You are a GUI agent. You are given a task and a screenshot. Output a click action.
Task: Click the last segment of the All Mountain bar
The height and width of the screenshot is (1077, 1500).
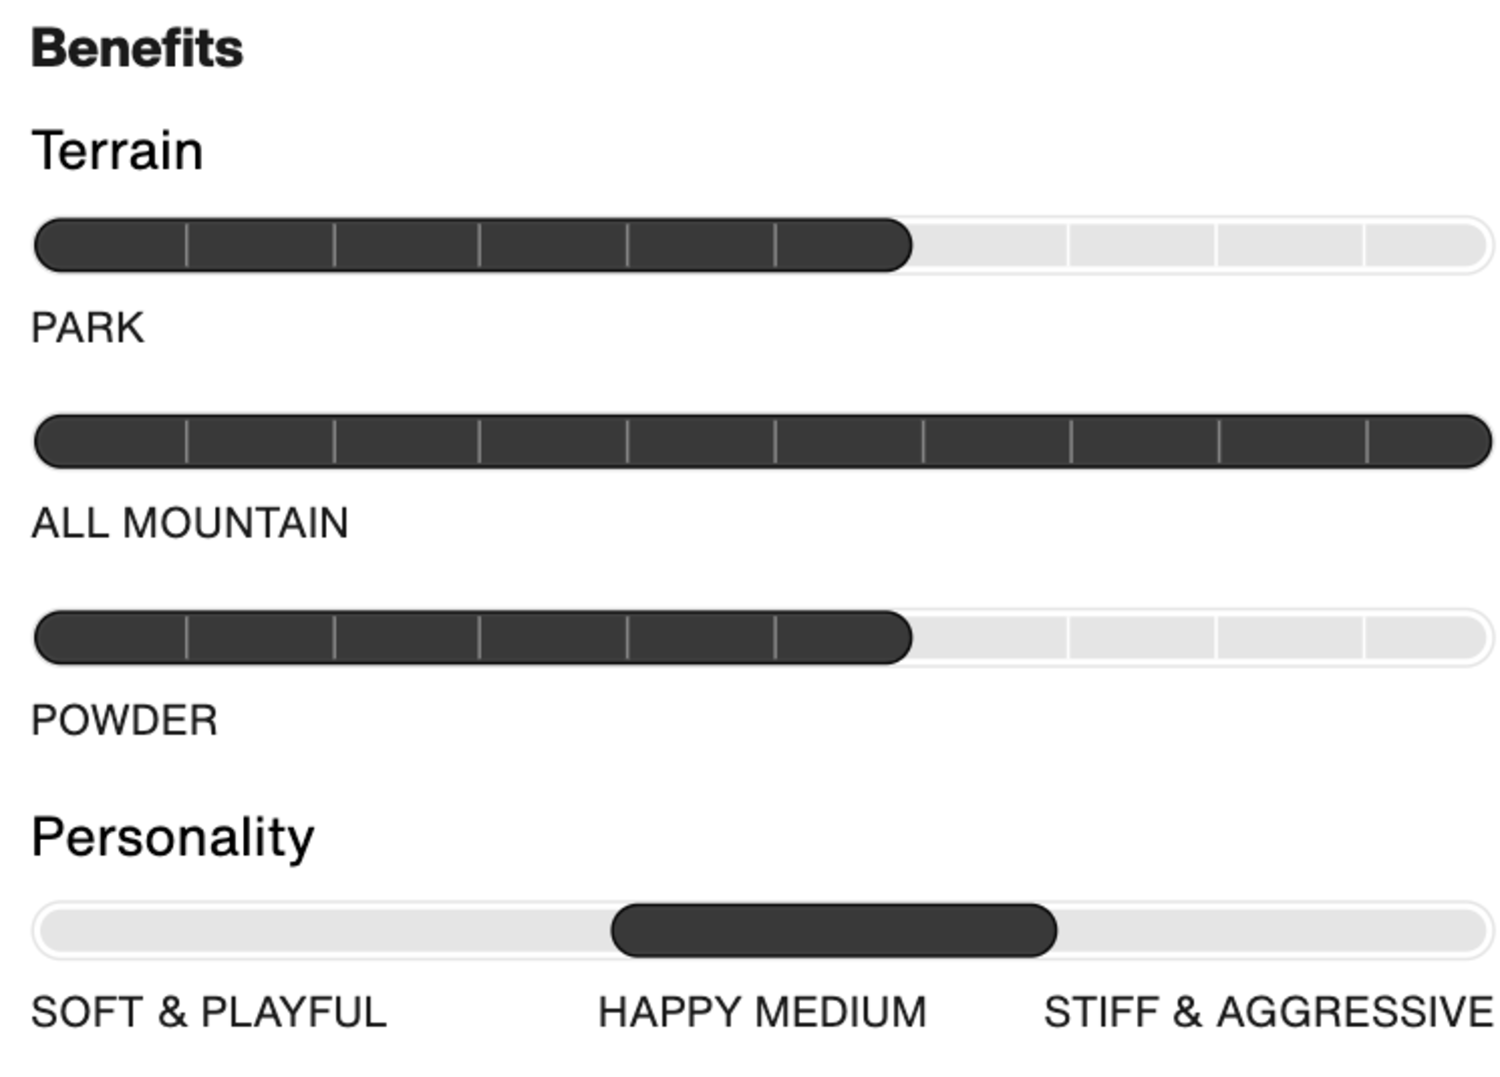1427,441
